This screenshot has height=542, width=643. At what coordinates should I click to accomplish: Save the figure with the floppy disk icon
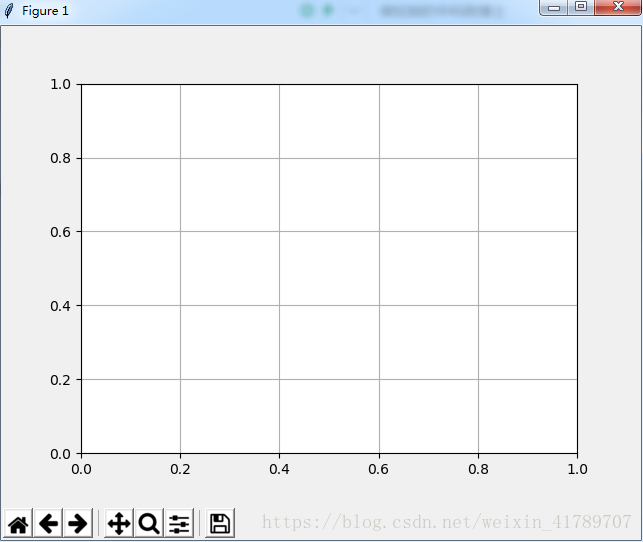pyautogui.click(x=220, y=523)
